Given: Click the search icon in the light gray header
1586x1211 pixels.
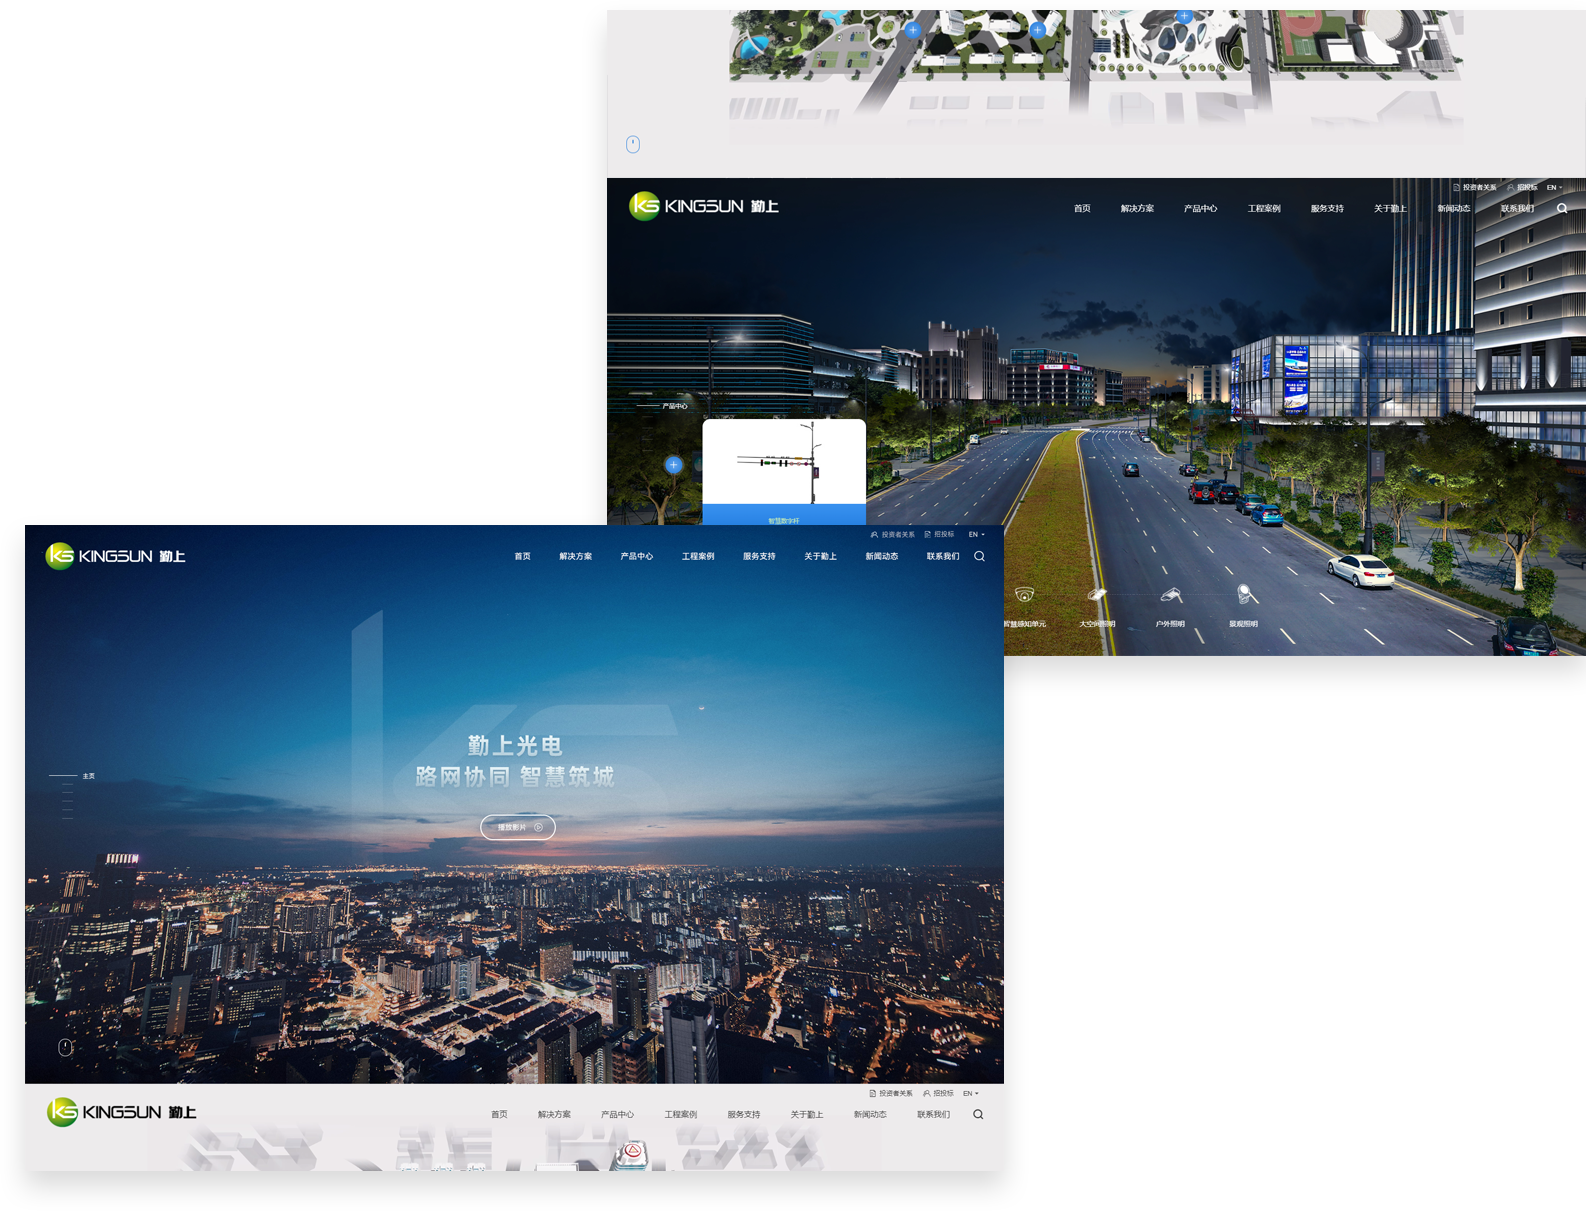Looking at the screenshot, I should click(x=978, y=1115).
